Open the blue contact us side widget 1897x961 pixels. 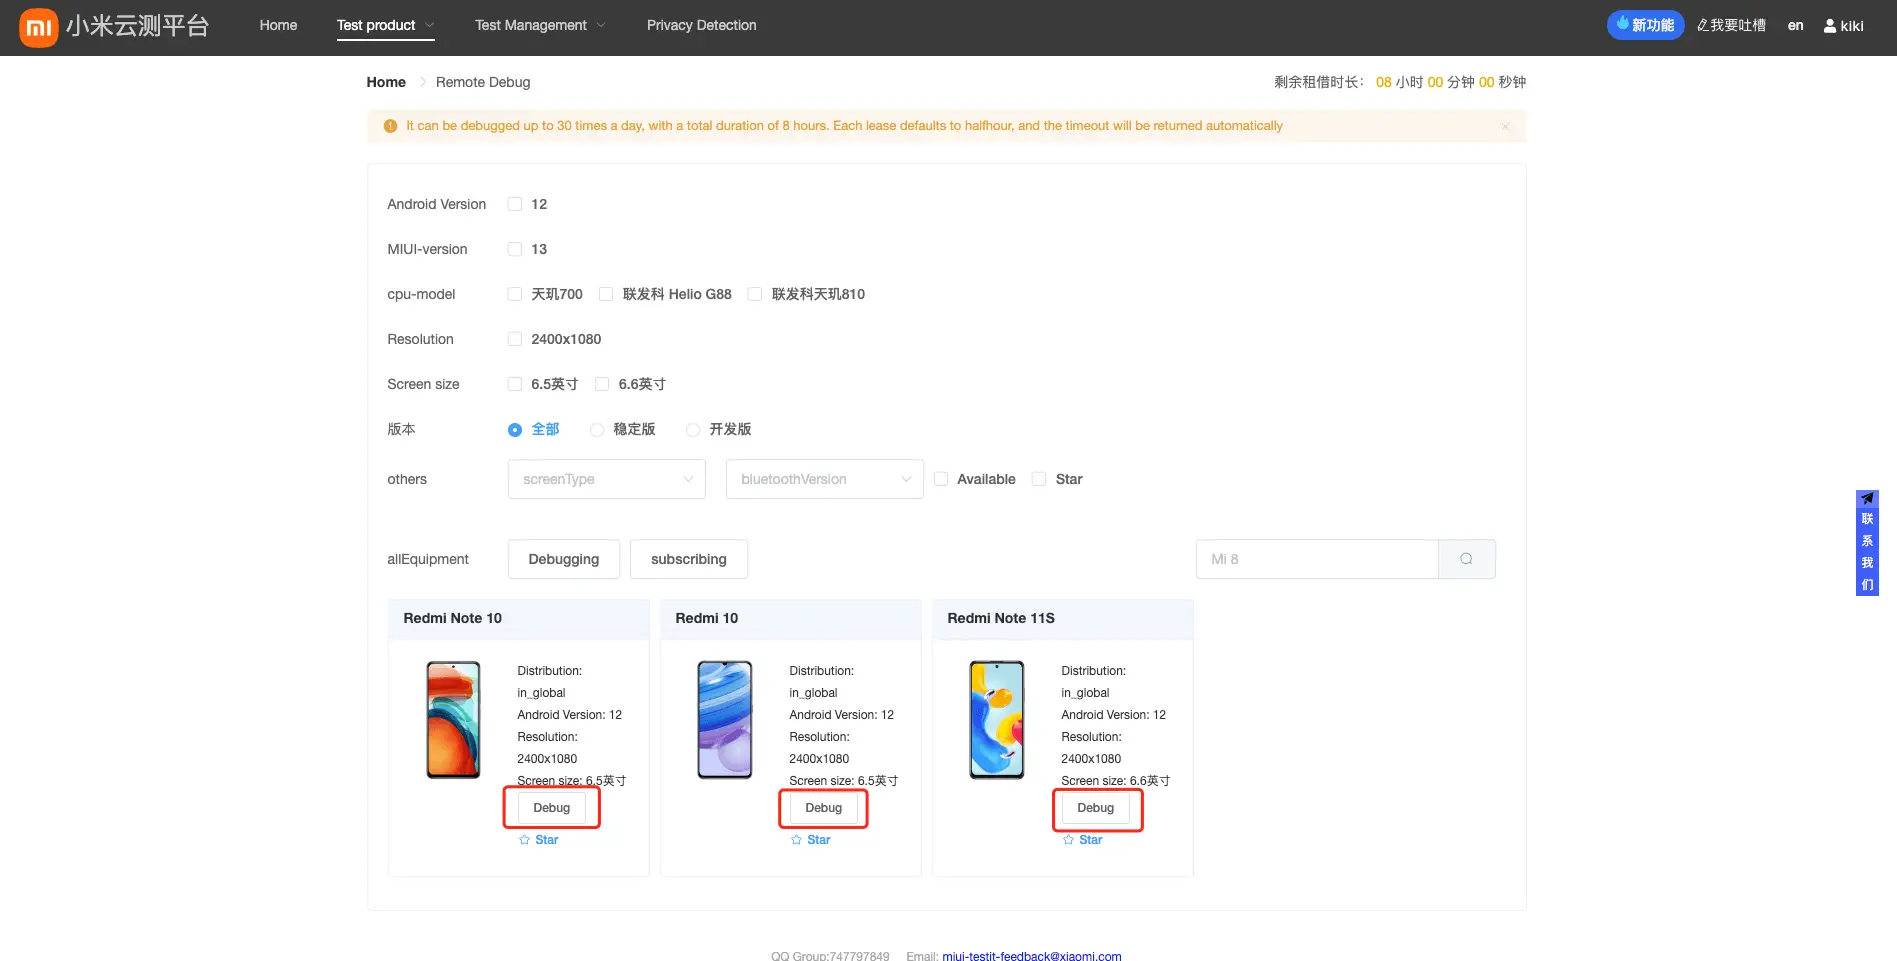click(x=1867, y=542)
